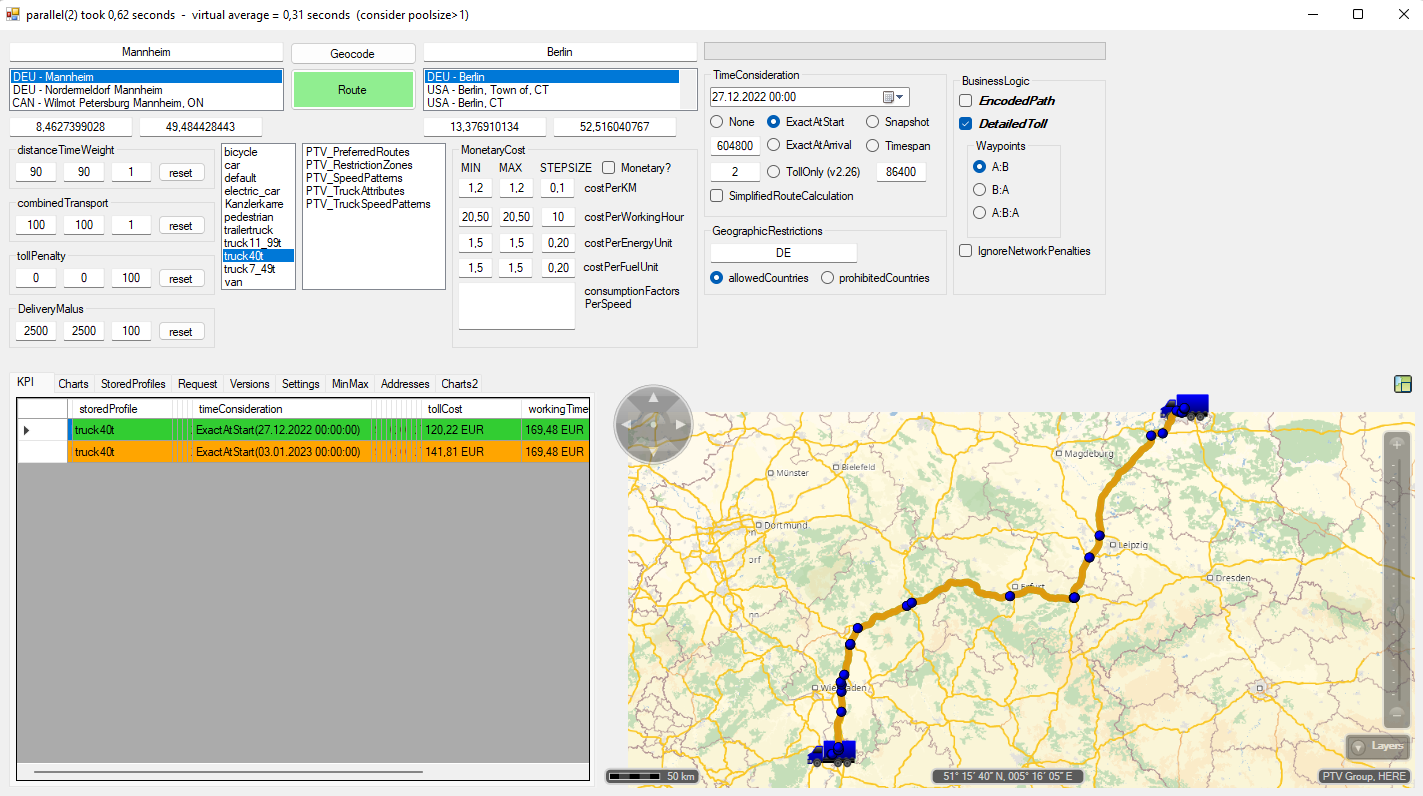Click the Geocode button

coord(352,54)
